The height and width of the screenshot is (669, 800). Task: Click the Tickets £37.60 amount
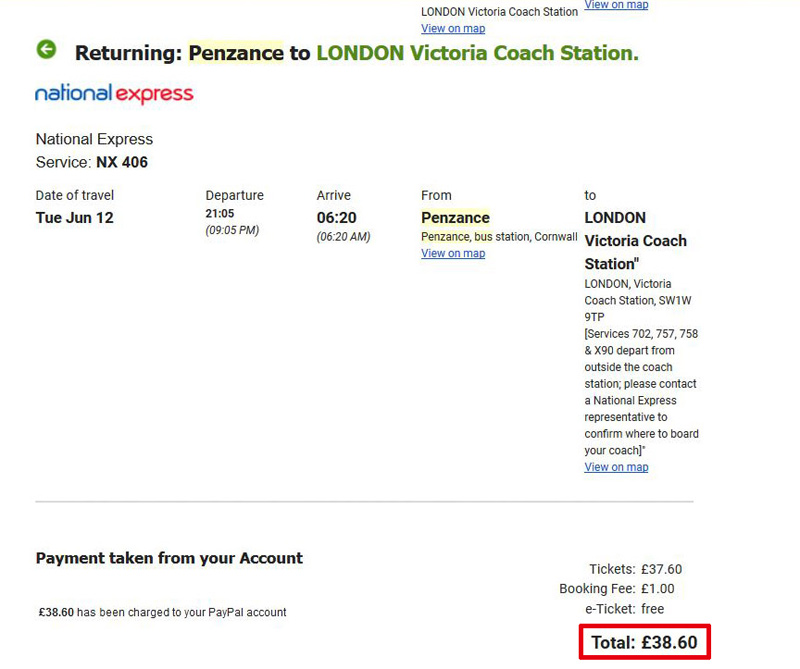(x=661, y=569)
